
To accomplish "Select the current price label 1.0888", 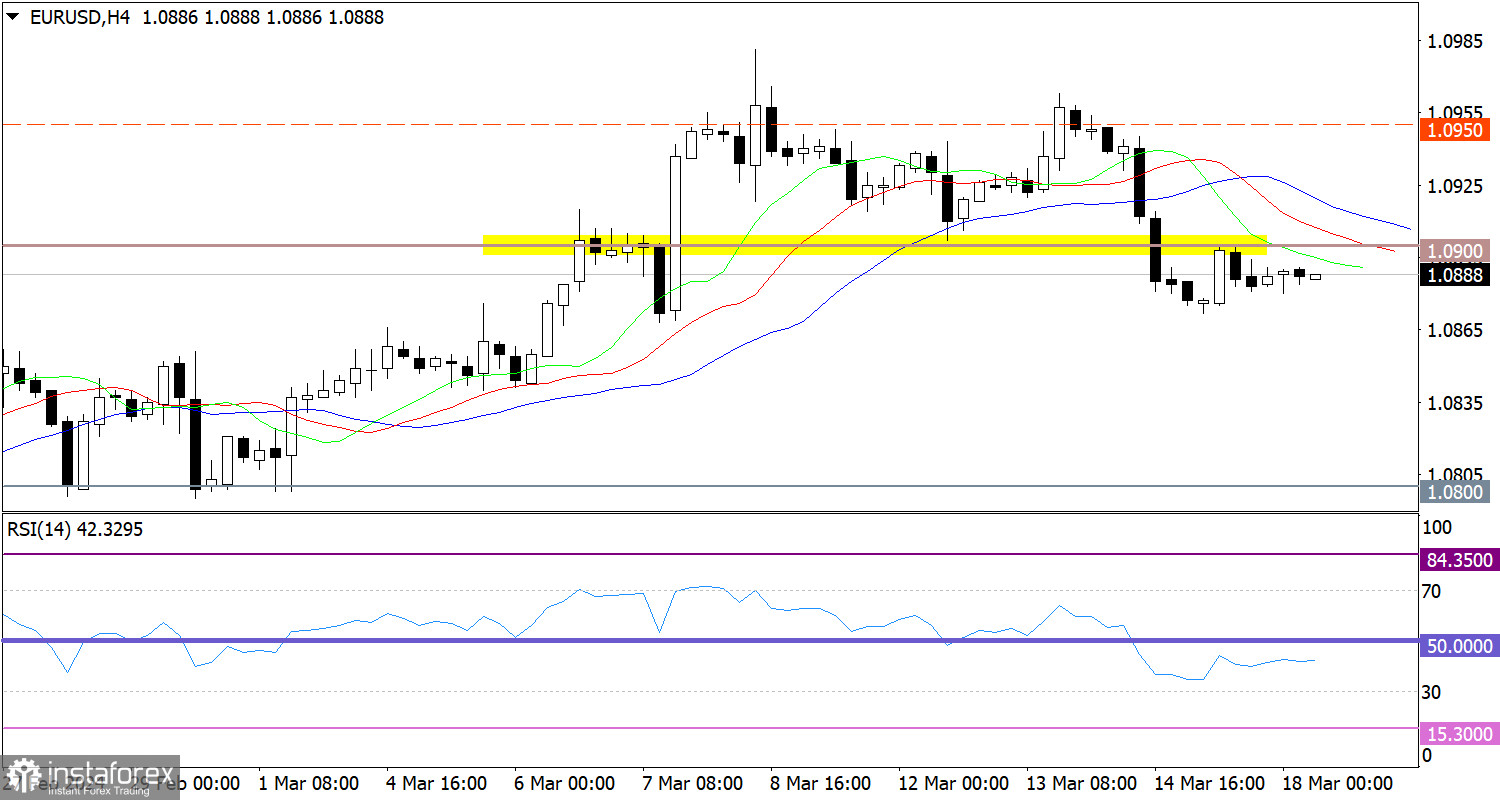I will tap(1457, 274).
